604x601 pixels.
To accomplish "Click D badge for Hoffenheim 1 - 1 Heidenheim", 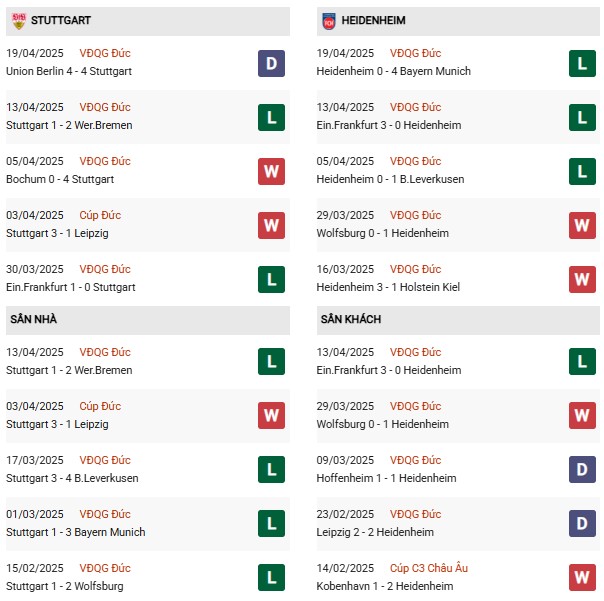I will click(x=583, y=470).
